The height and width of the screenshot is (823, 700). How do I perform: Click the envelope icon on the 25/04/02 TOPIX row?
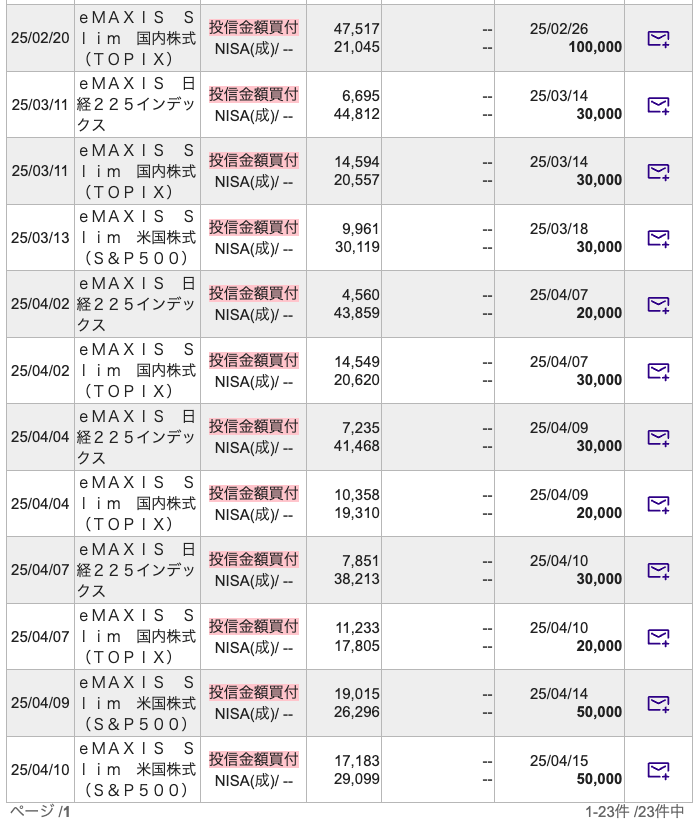point(660,370)
